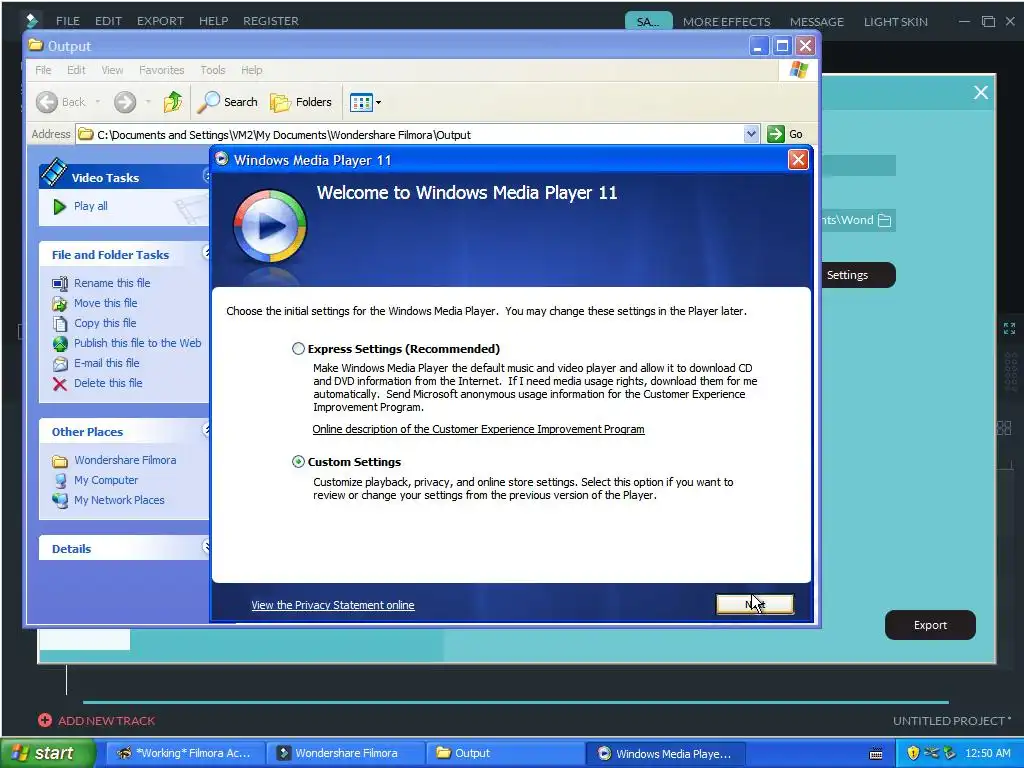Switch to Working Filmora Ac... taskbar button
1024x768 pixels.
(184, 753)
